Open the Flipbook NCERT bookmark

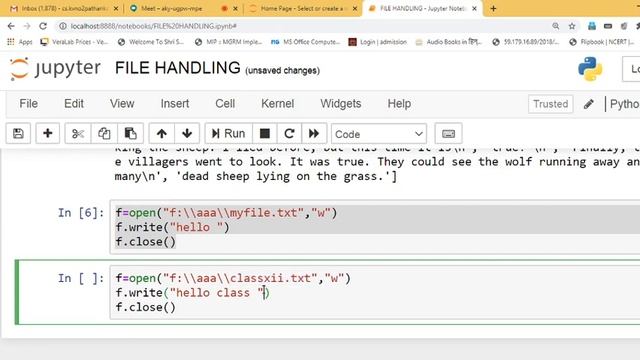pyautogui.click(x=602, y=42)
